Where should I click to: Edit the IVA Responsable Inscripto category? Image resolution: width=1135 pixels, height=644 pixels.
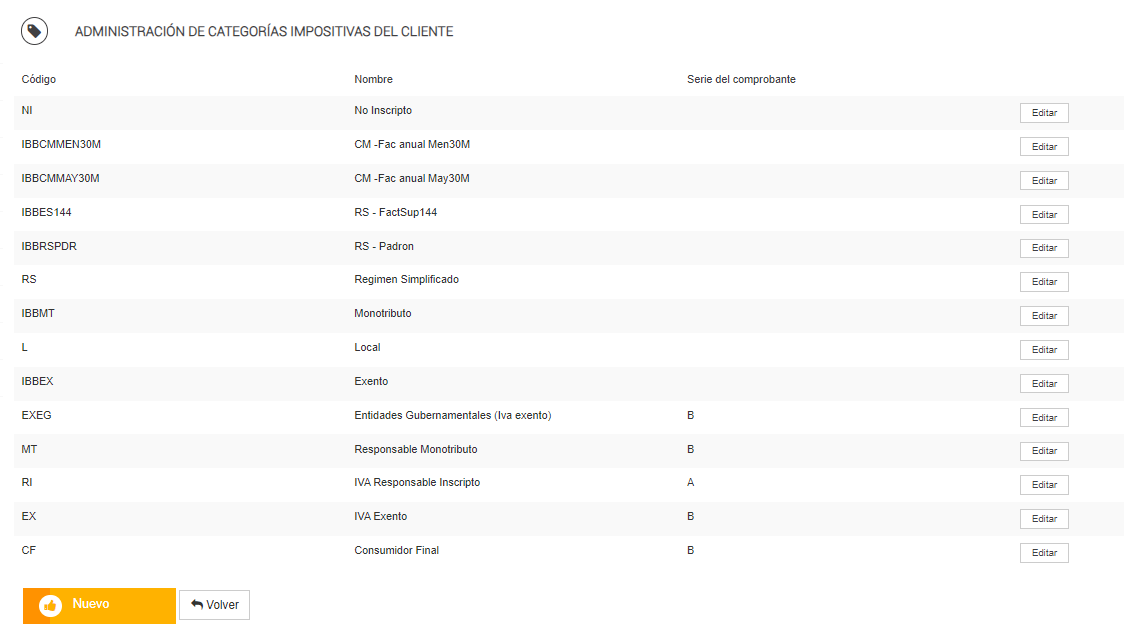[x=1044, y=485]
